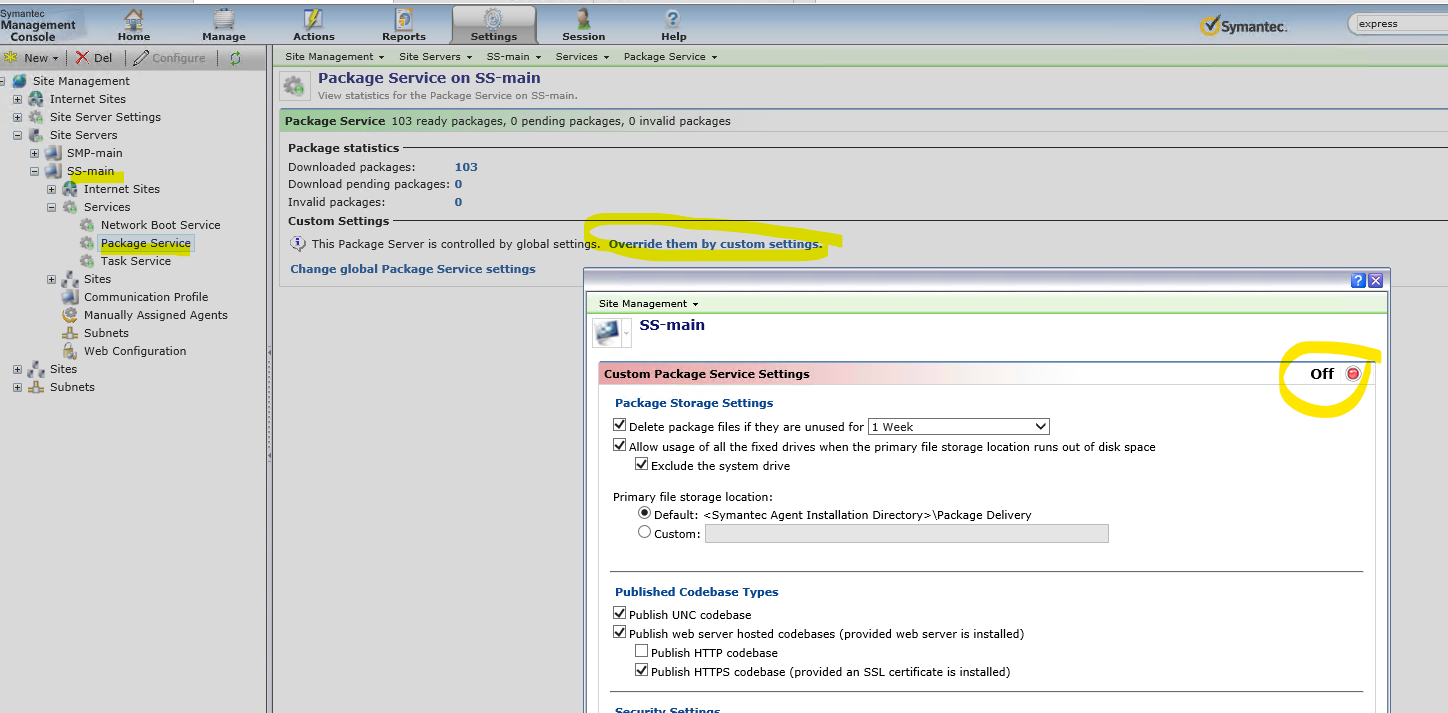Click Override them by custom settings link
The height and width of the screenshot is (713, 1448).
tap(715, 244)
